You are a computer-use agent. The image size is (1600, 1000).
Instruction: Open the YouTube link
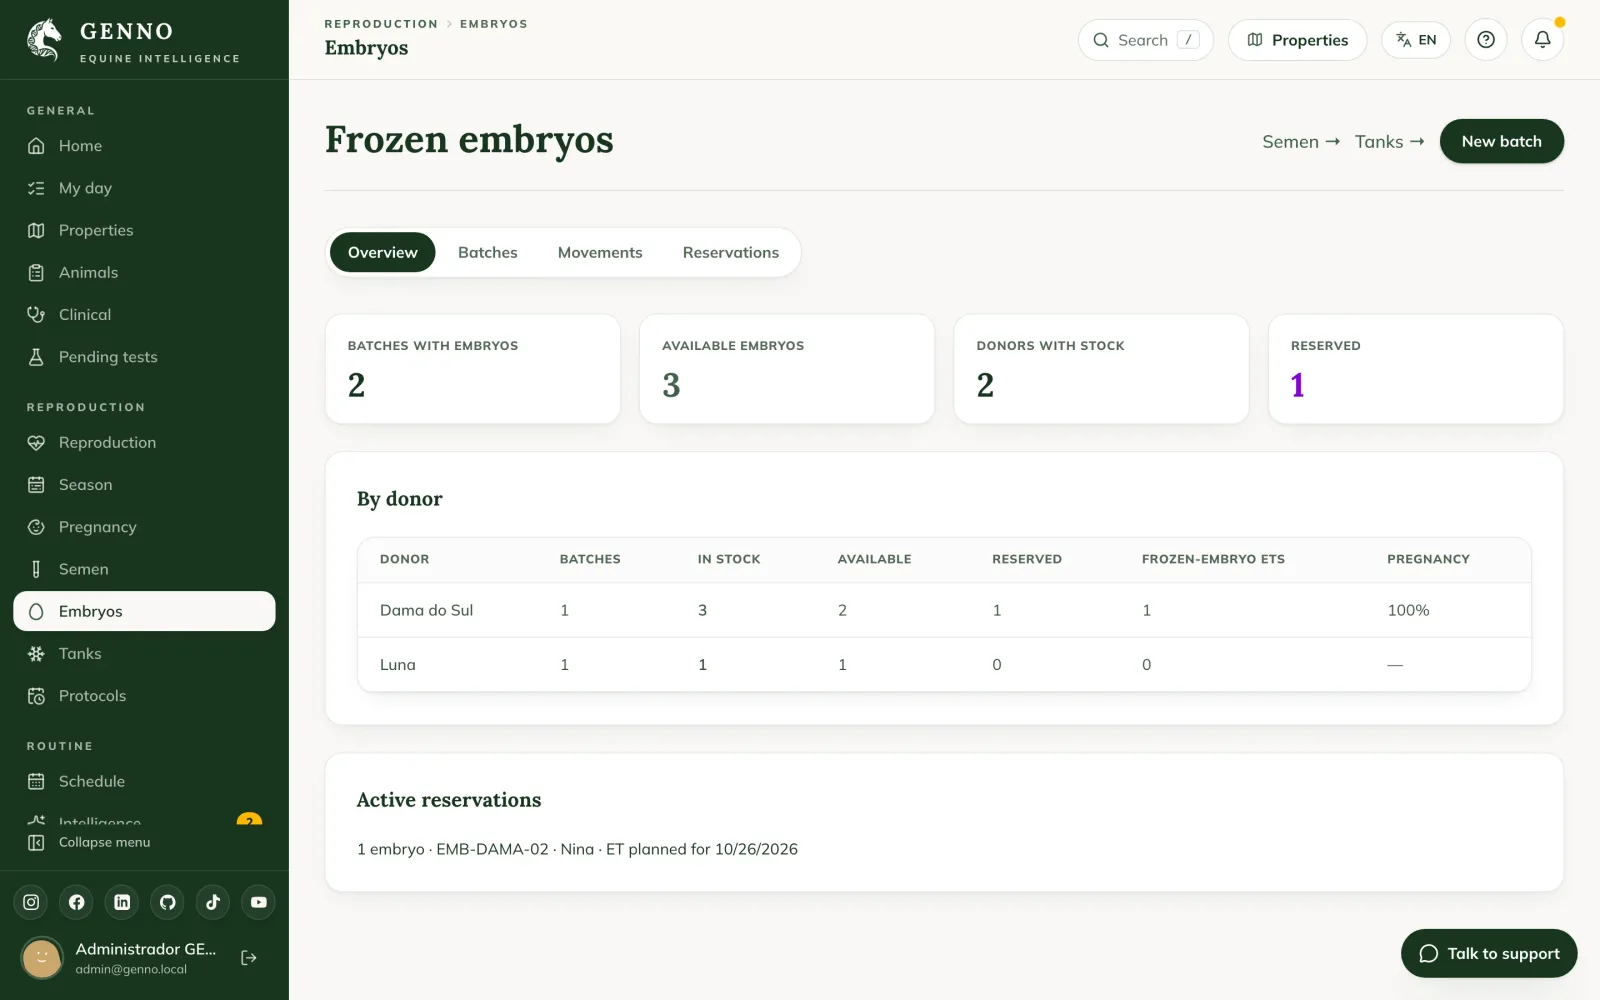(259, 902)
